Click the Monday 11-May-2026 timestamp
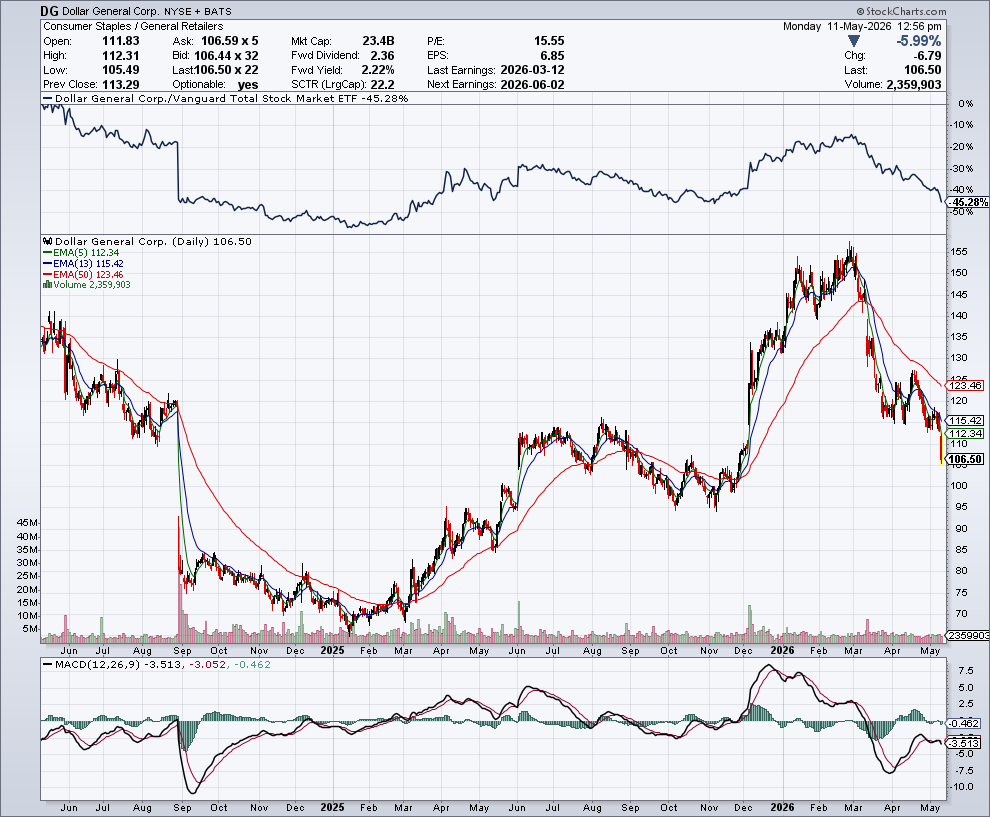990x817 pixels. [x=862, y=27]
